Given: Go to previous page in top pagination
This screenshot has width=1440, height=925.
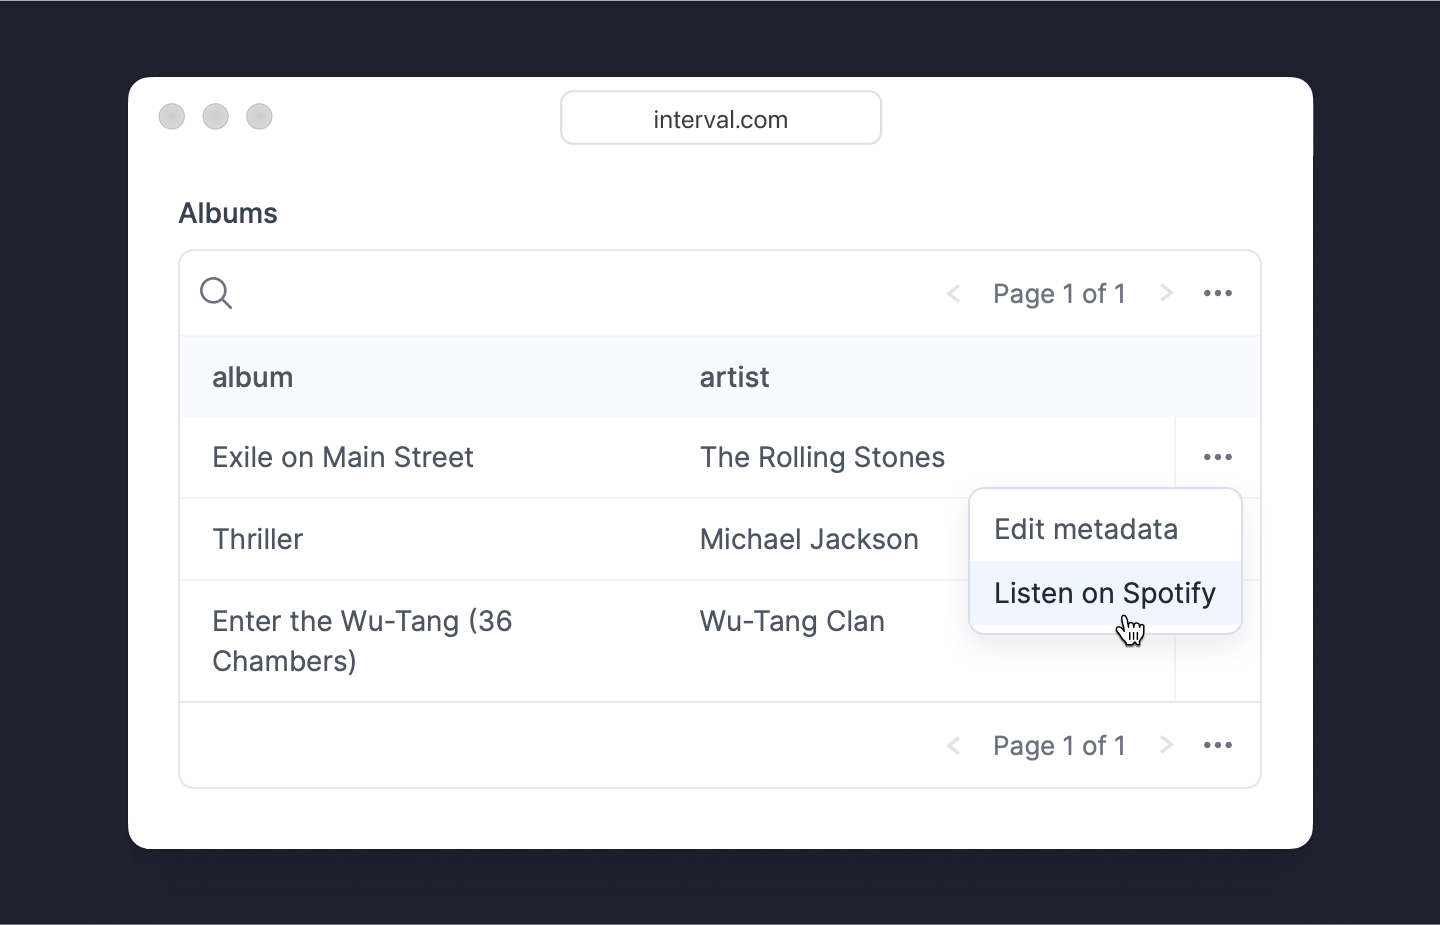Looking at the screenshot, I should tap(954, 293).
